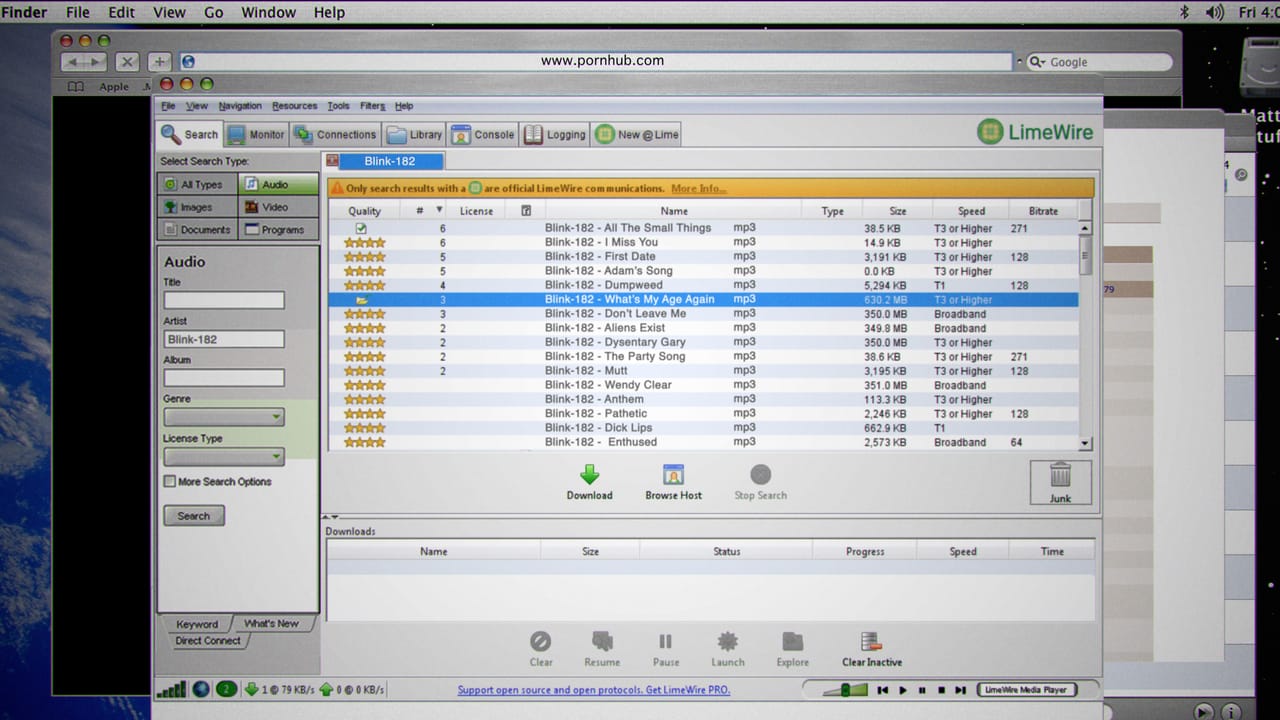
Task: Open the Filters menu
Action: (372, 106)
